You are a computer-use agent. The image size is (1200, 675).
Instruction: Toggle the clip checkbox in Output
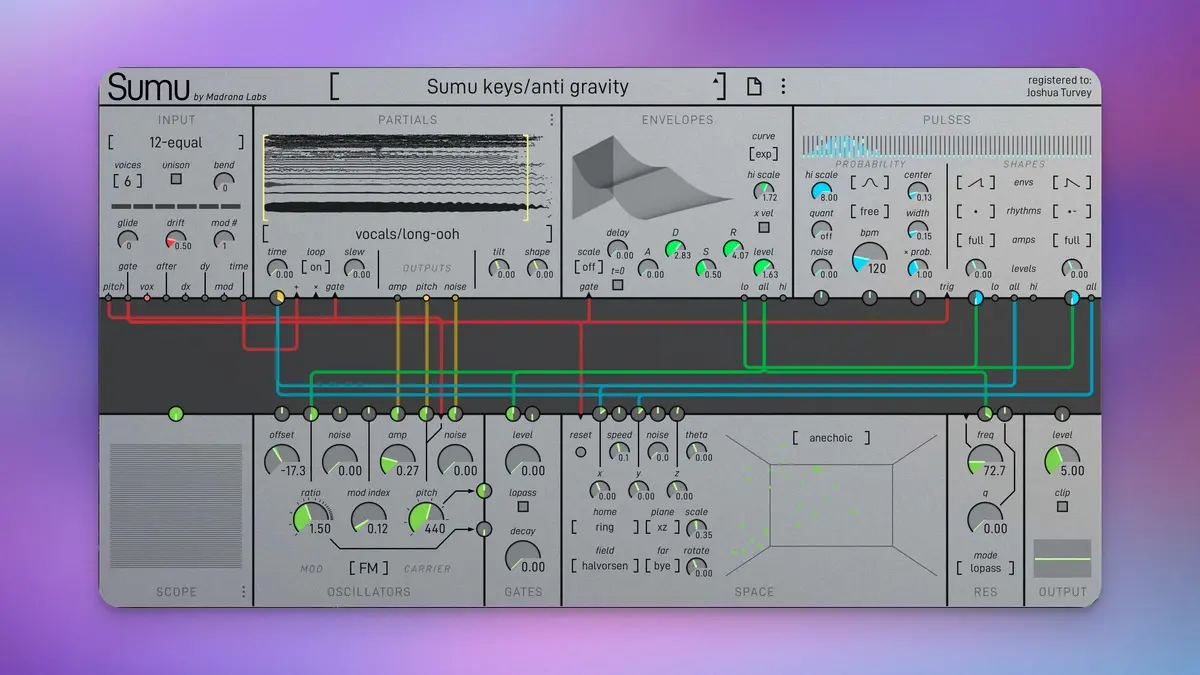click(1062, 507)
